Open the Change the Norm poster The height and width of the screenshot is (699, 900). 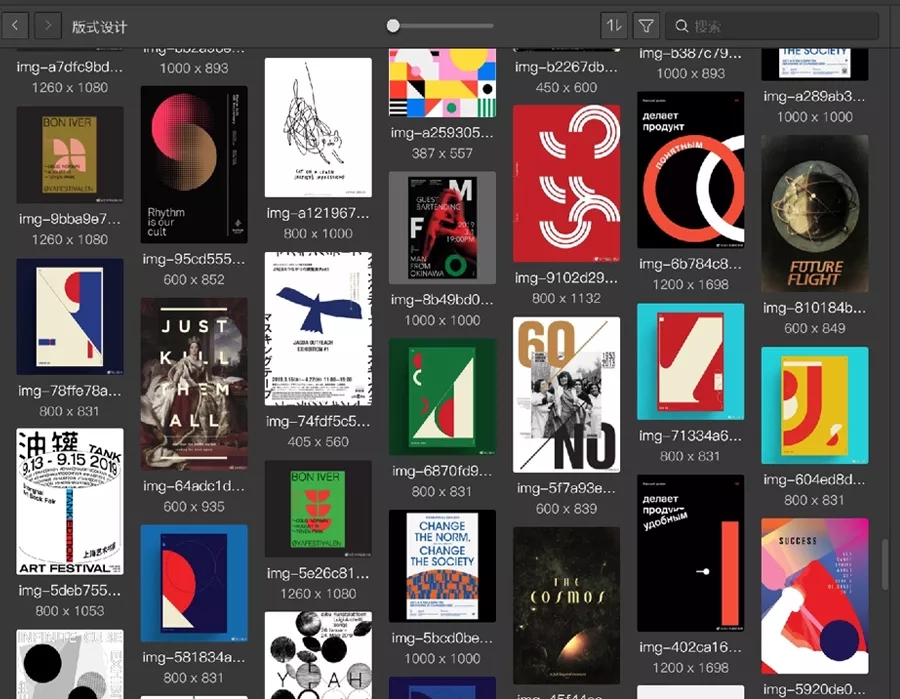click(x=442, y=565)
